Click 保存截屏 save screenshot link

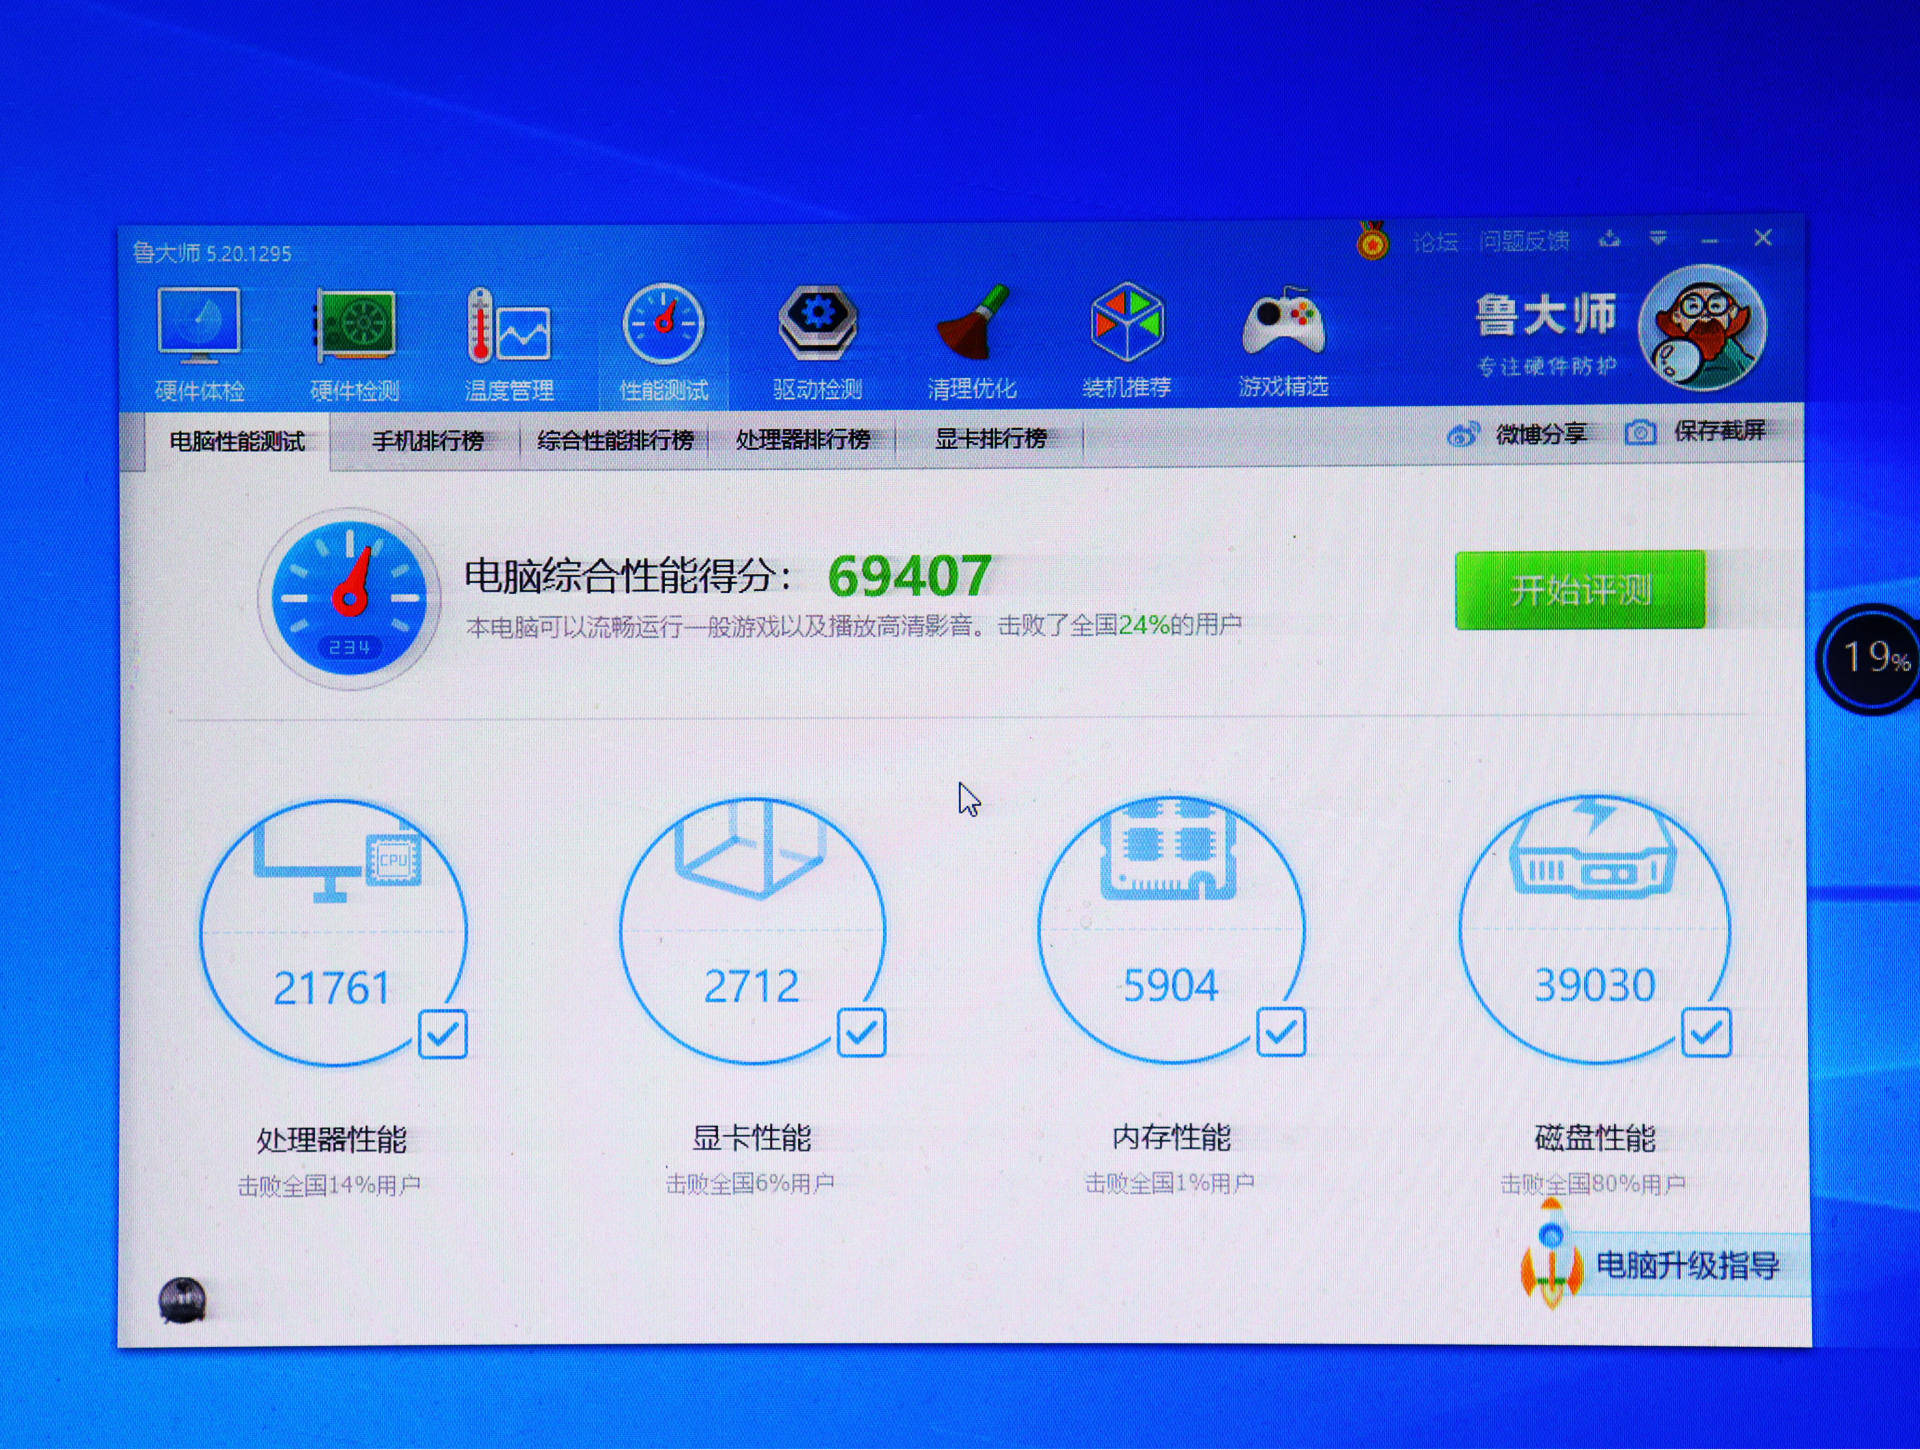(x=1720, y=431)
